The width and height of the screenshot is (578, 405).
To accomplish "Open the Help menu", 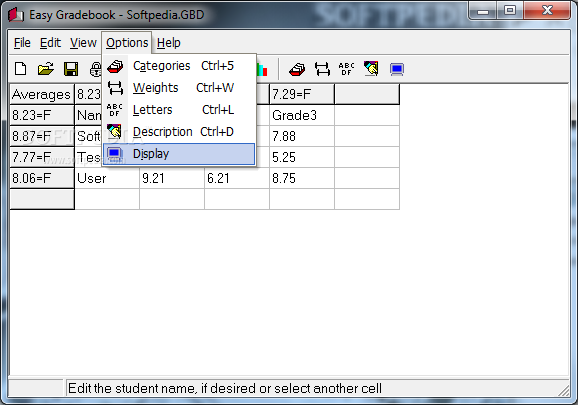I will pos(168,43).
